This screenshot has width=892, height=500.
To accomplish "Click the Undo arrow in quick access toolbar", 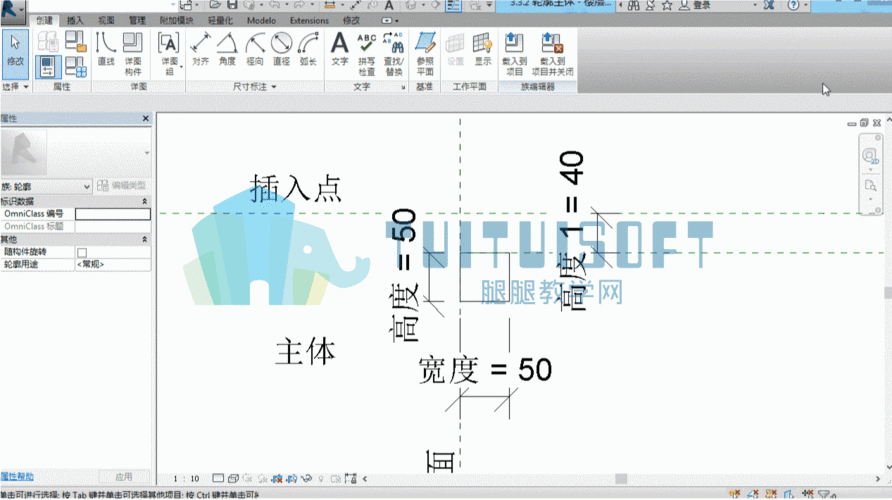I will (274, 5).
